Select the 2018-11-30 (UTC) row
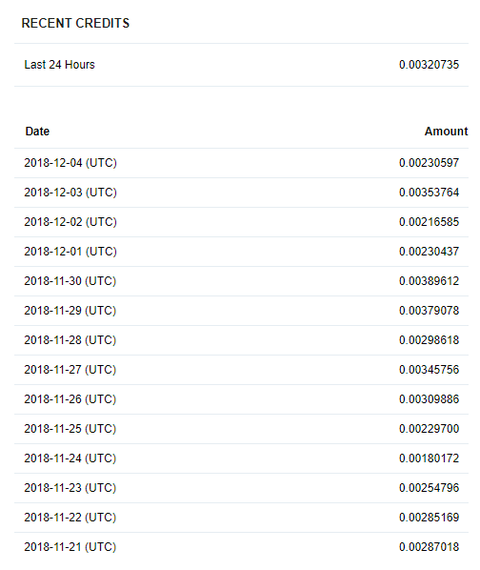The width and height of the screenshot is (480, 570). pos(241,281)
